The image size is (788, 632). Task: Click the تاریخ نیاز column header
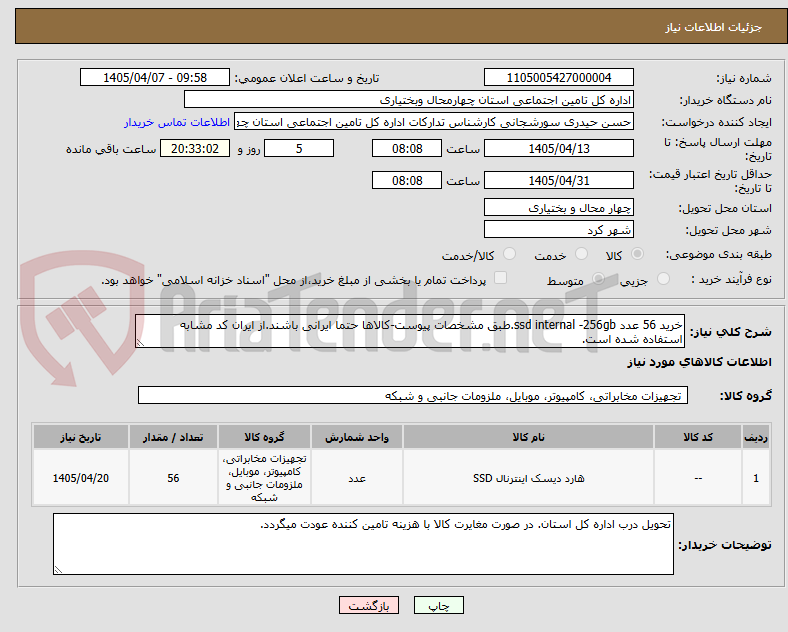(x=81, y=437)
